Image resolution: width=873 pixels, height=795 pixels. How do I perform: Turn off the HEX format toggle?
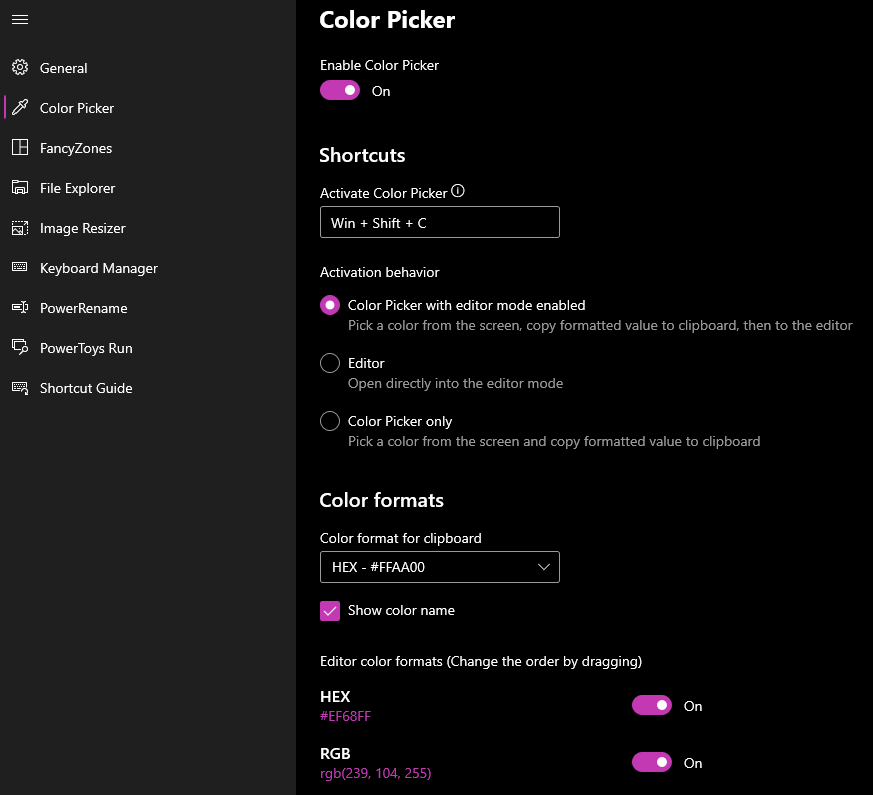(x=652, y=706)
